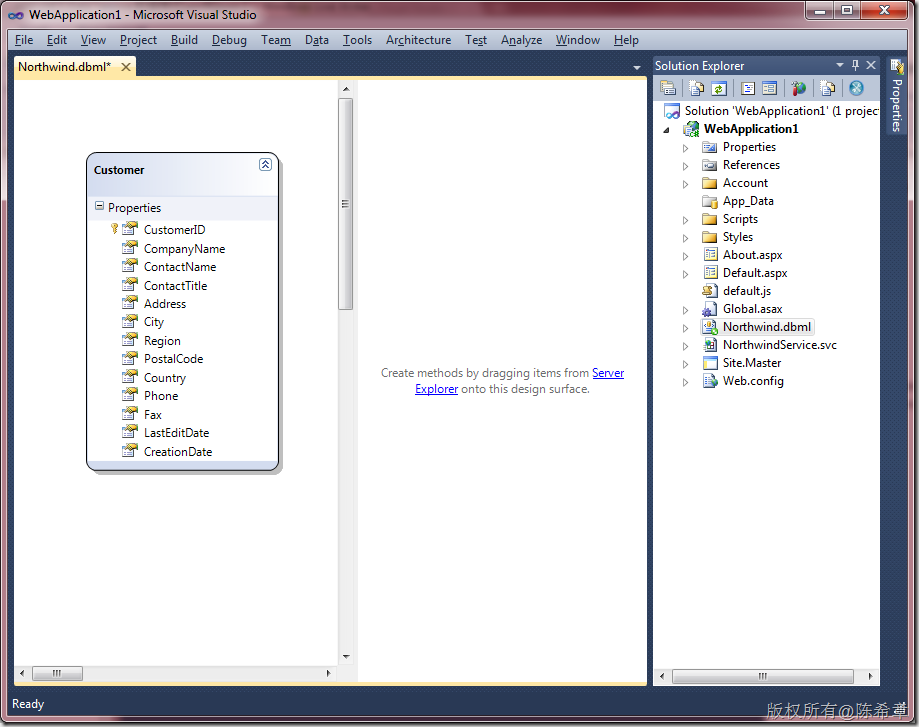Open the Tools menu
The height and width of the screenshot is (727, 919).
(358, 40)
